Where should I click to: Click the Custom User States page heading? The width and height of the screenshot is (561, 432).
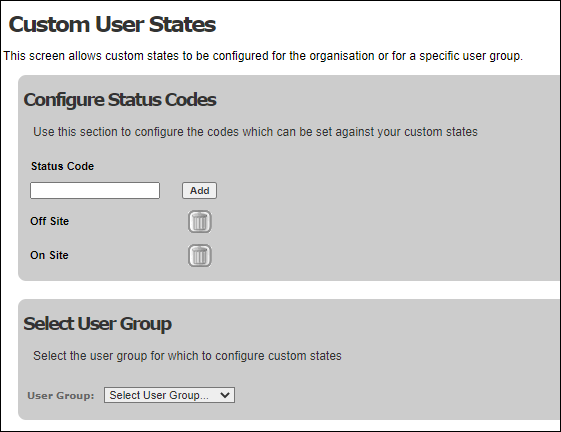tap(112, 24)
